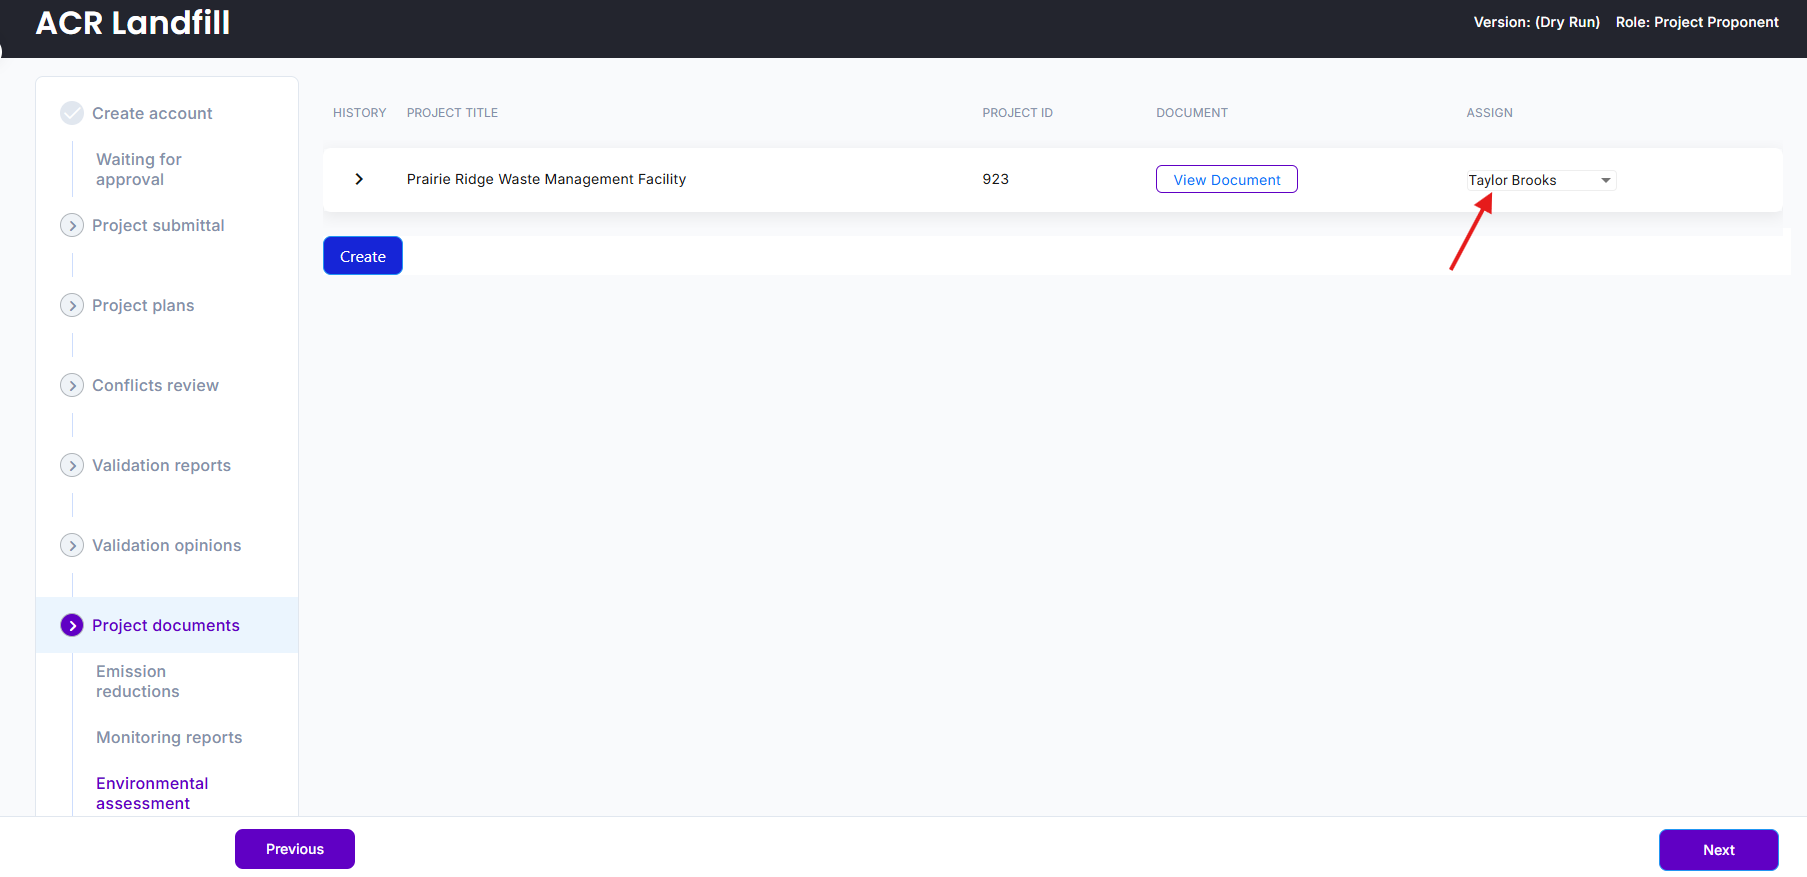This screenshot has height=877, width=1807.
Task: Click the Project plans chevron circle icon
Action: [x=72, y=305]
